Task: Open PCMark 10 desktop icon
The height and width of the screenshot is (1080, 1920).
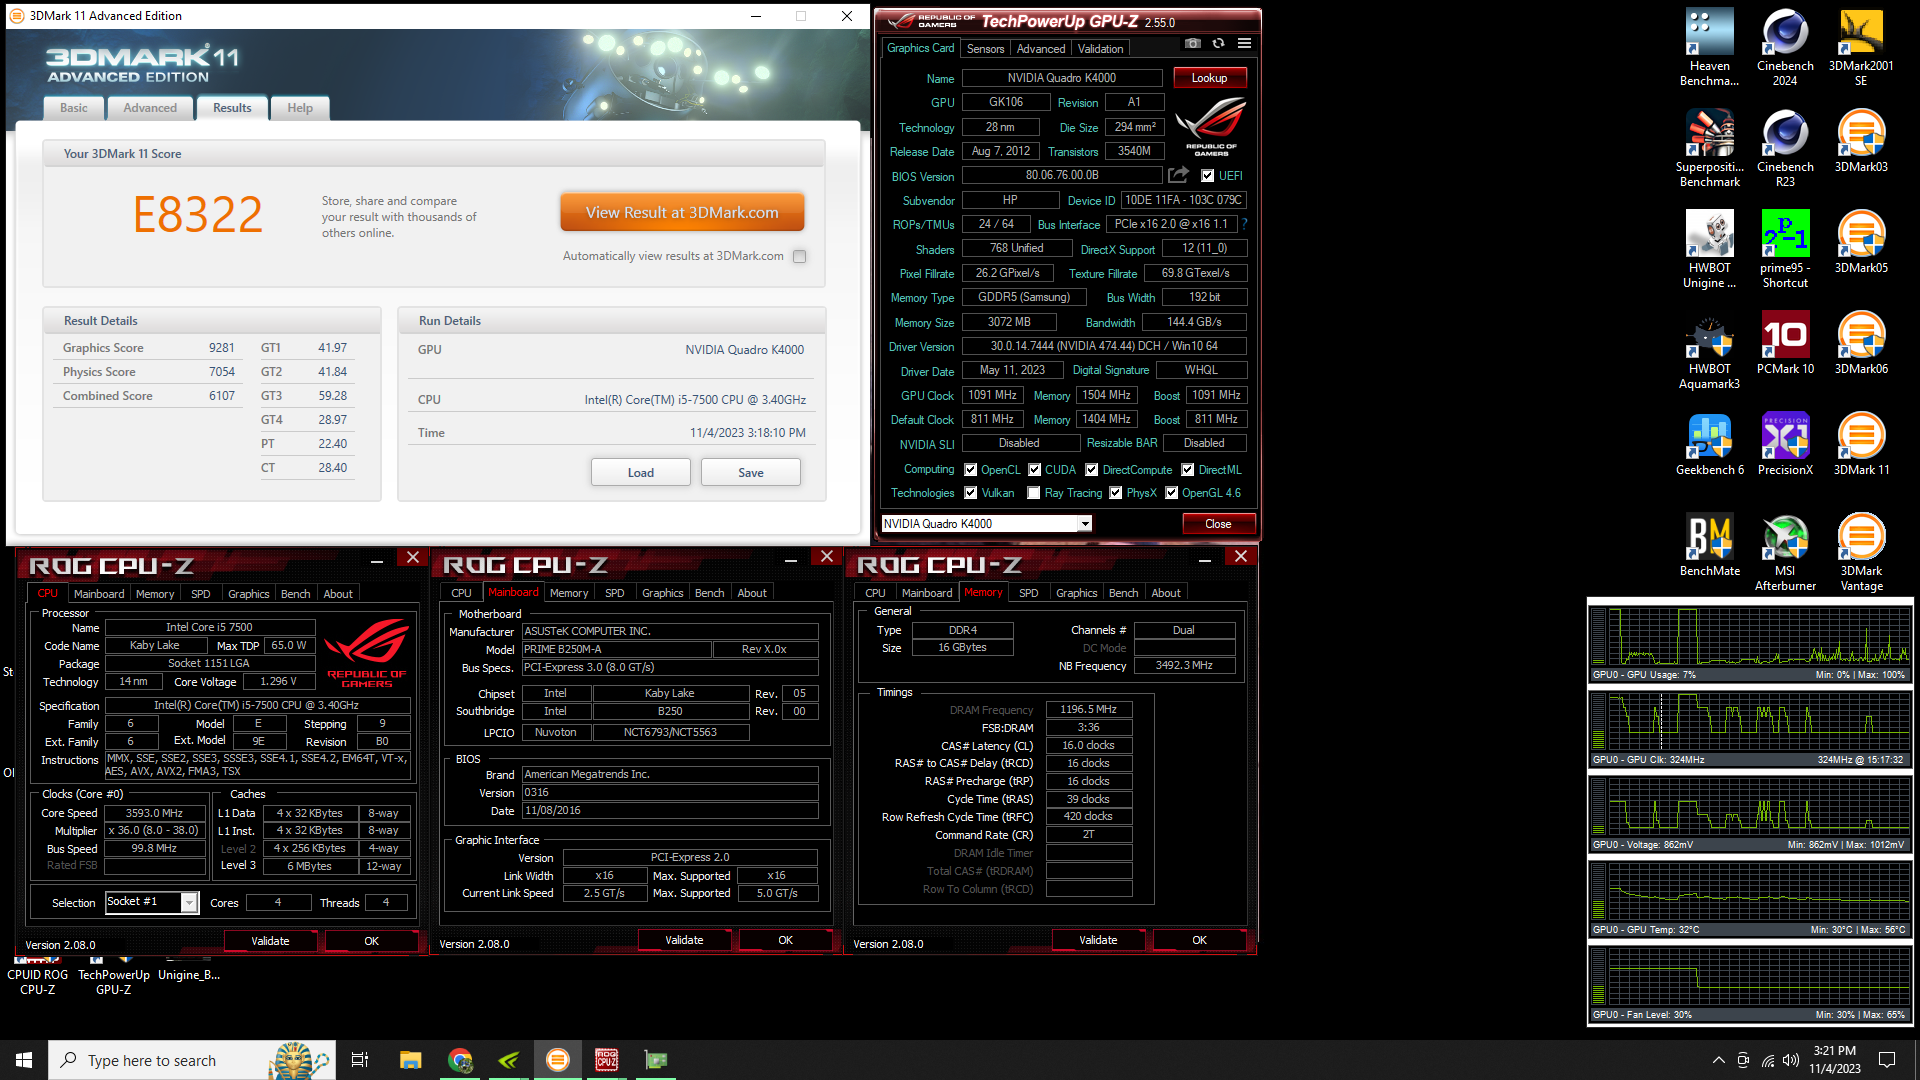Action: (1785, 342)
